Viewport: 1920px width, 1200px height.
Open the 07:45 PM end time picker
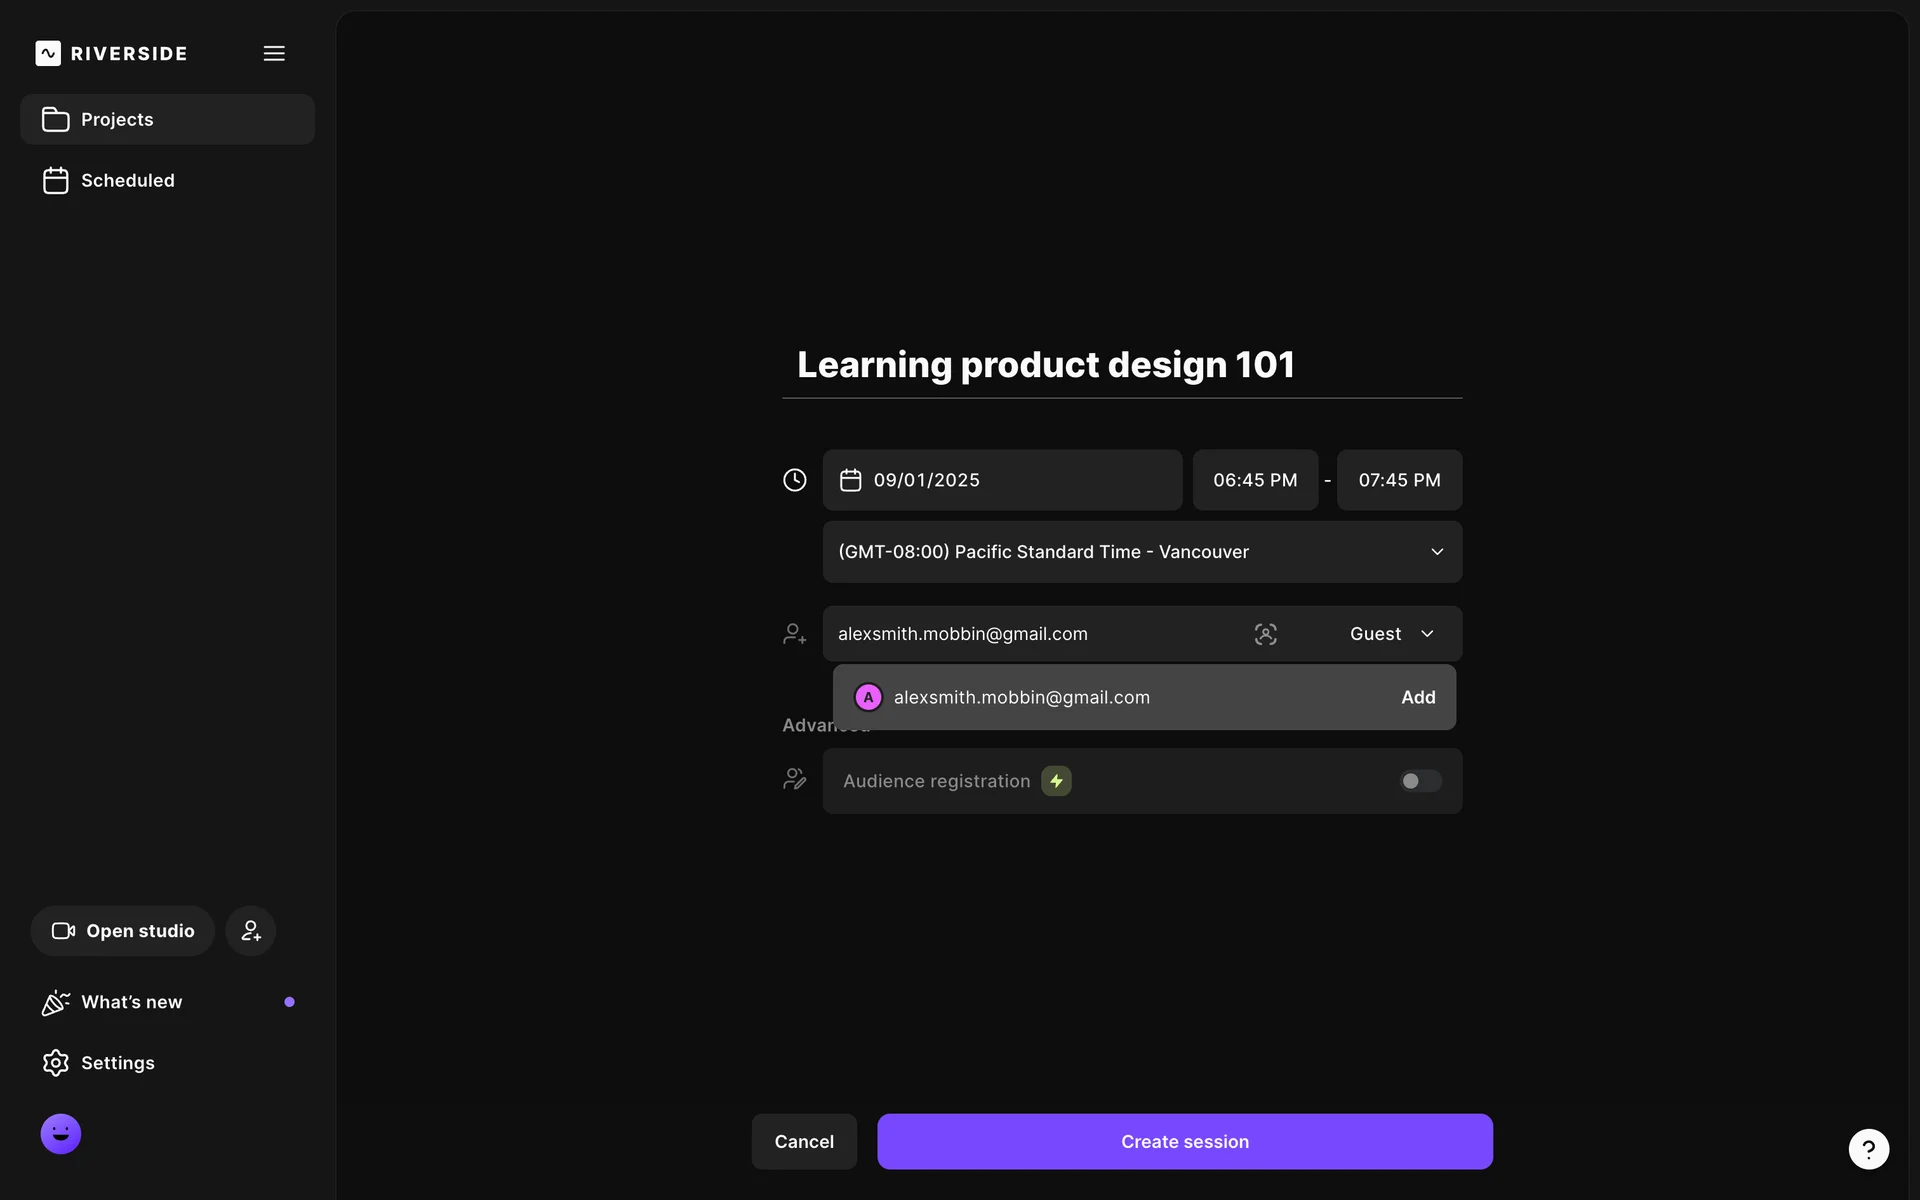(1399, 480)
